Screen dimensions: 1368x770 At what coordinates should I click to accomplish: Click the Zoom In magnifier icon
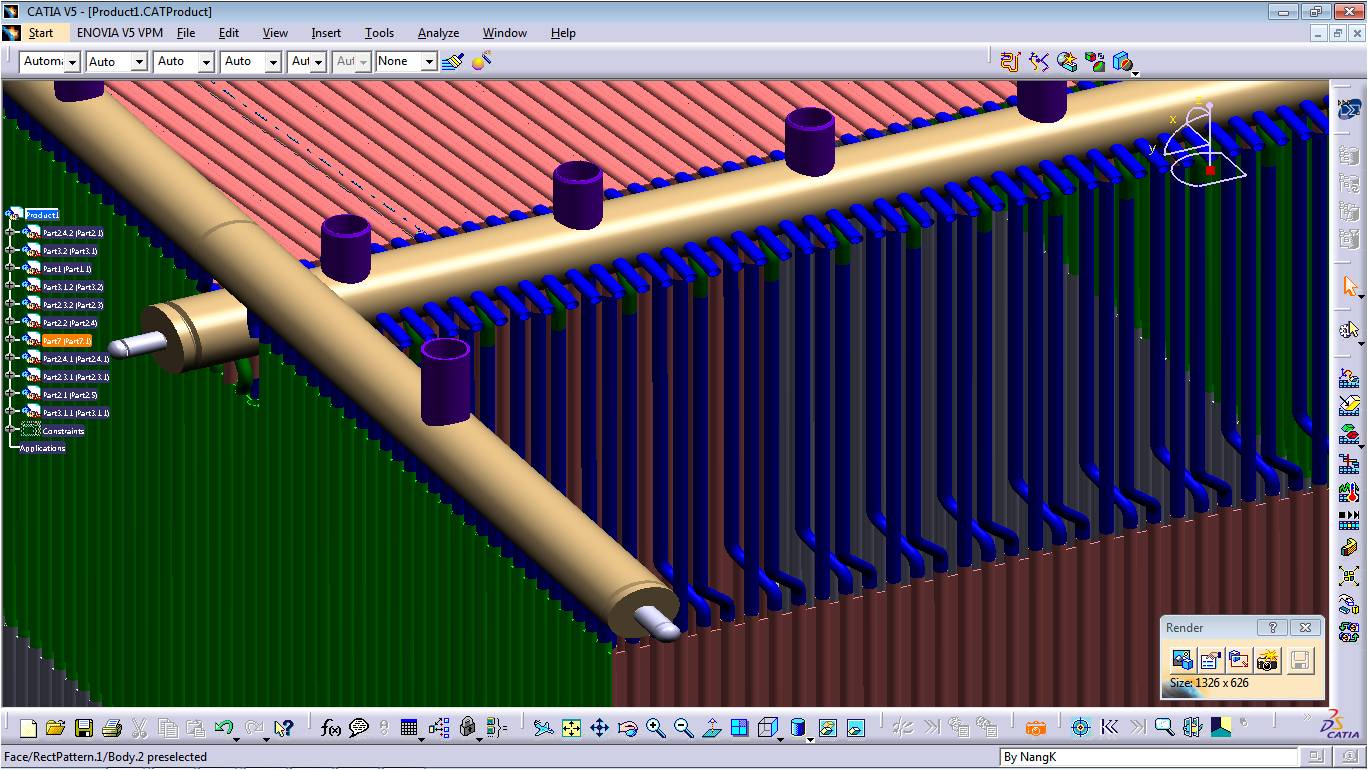coord(655,728)
